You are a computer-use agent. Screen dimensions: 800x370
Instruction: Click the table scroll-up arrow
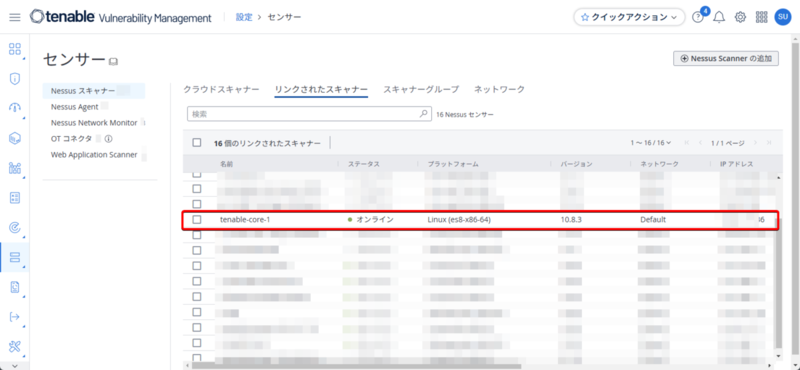tap(778, 178)
